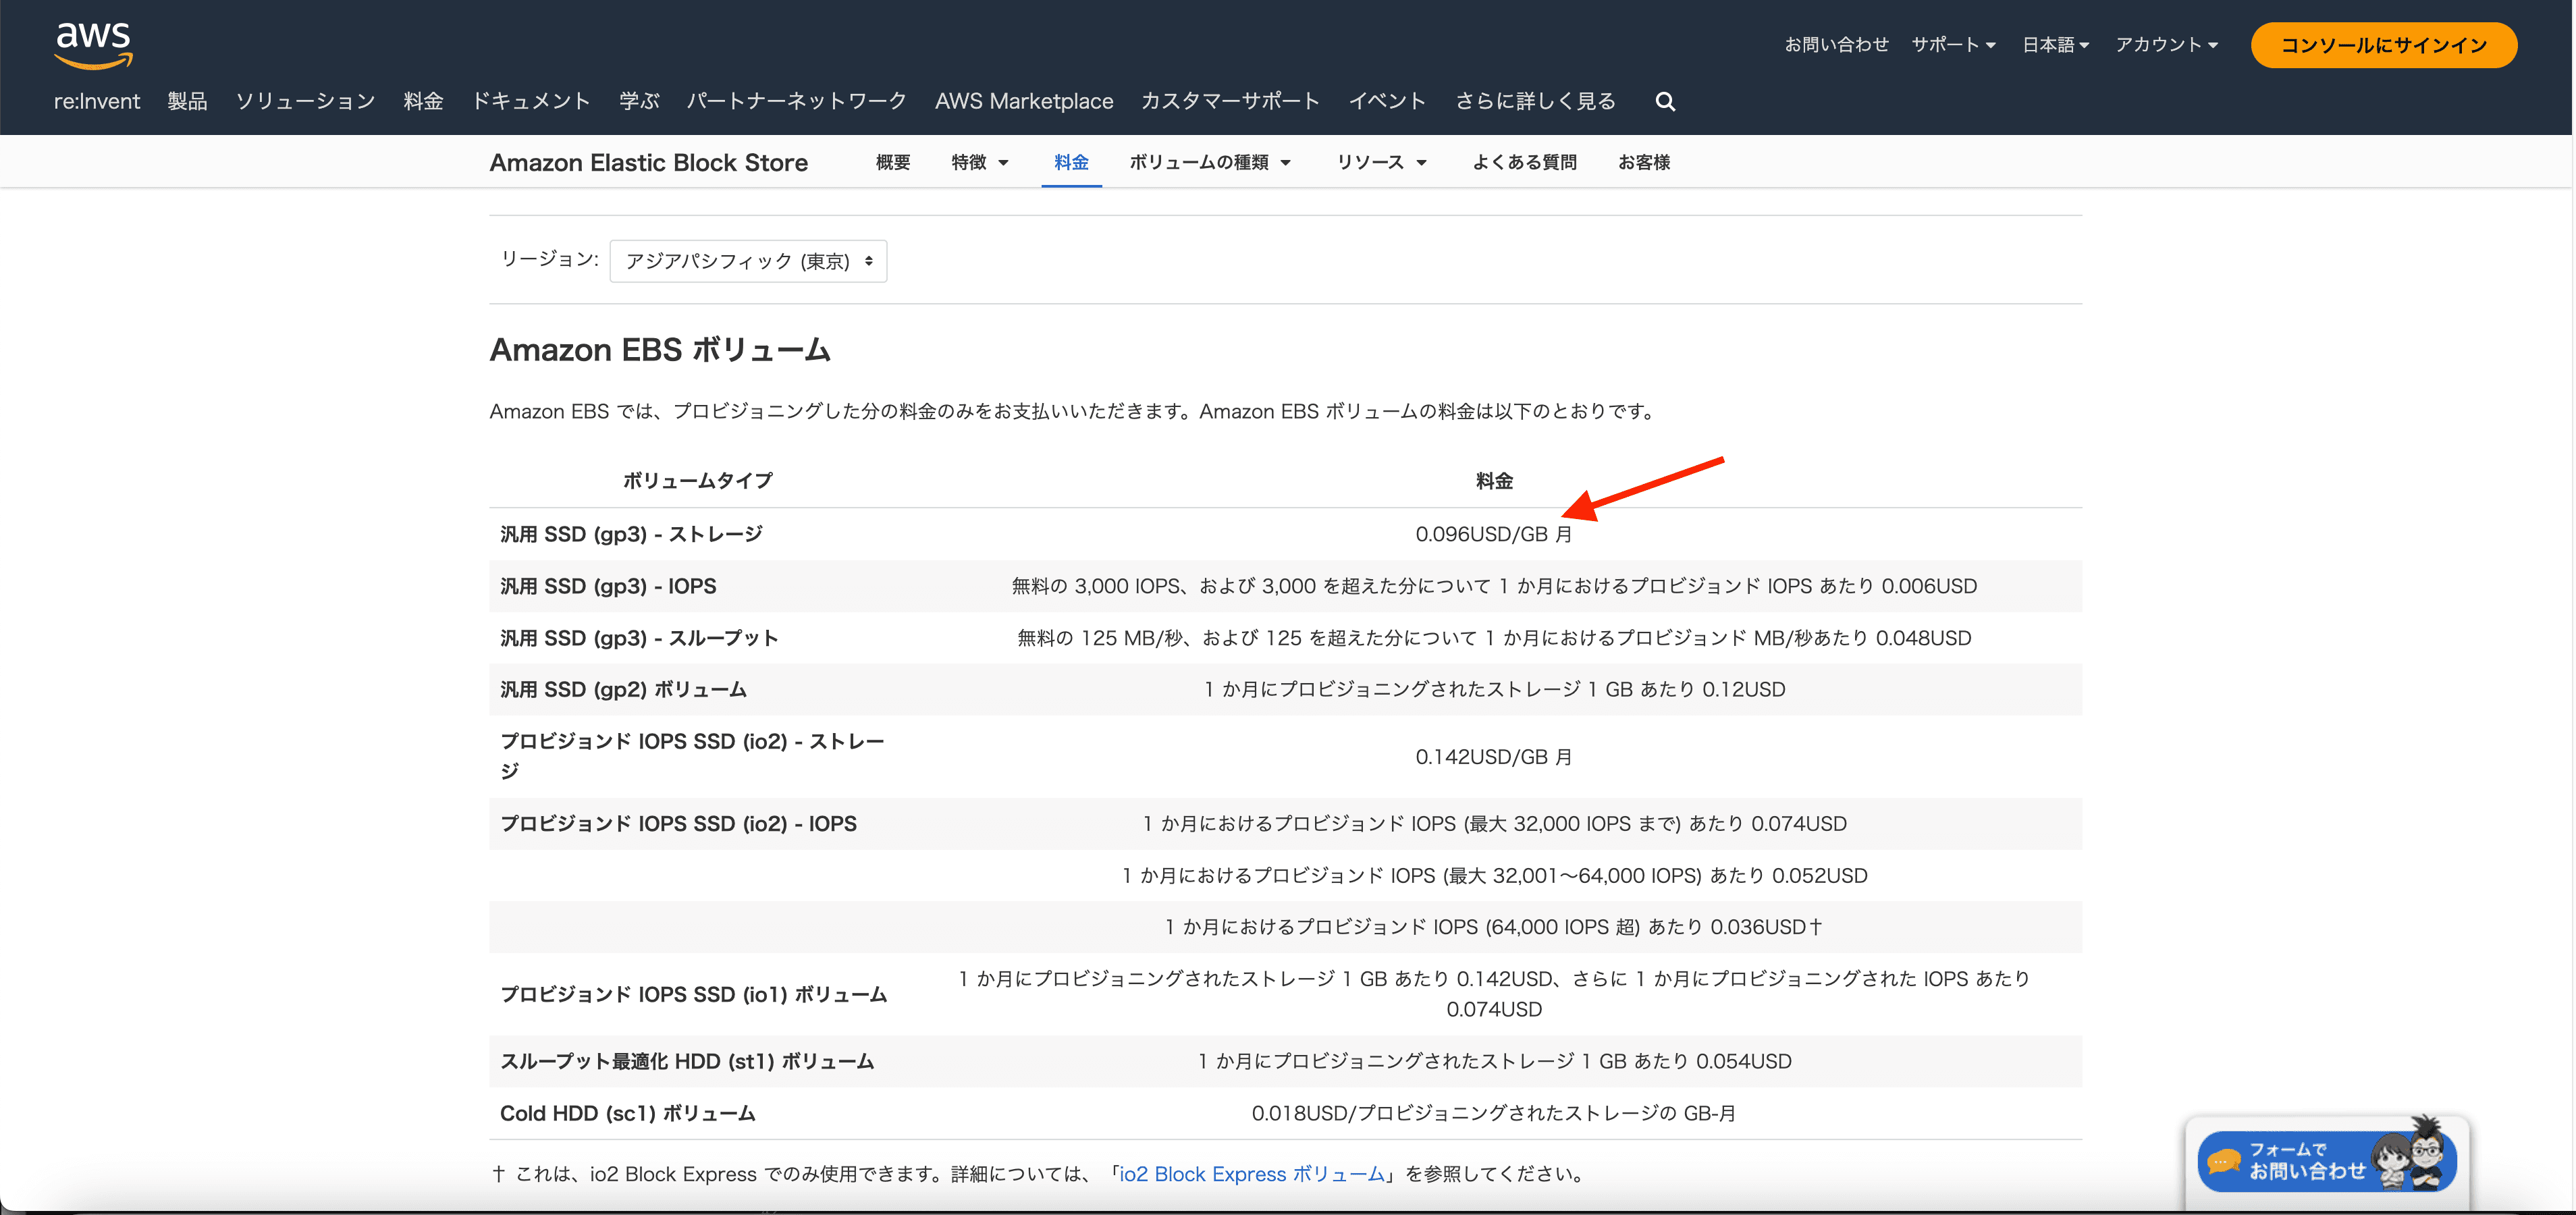Click the 料金 table column header
The width and height of the screenshot is (2576, 1215).
tap(1494, 481)
